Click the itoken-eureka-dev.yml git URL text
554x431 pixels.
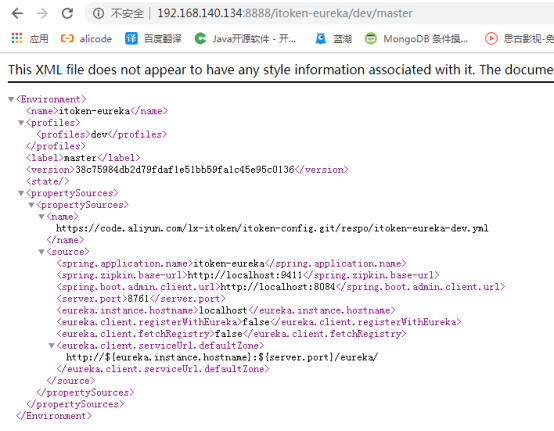point(272,228)
